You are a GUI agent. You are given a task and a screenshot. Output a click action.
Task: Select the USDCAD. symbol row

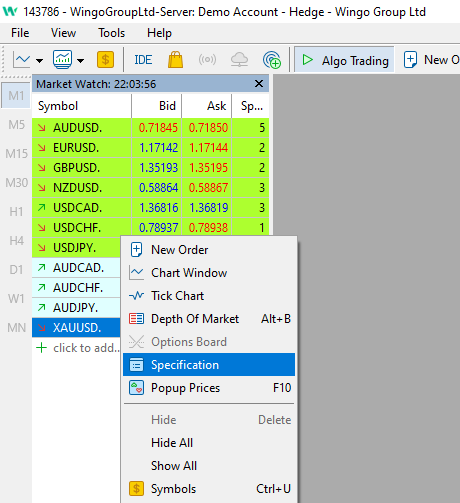tap(150, 208)
